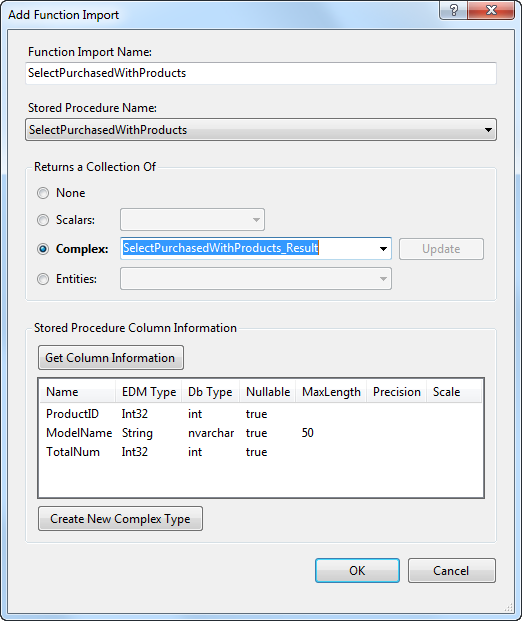Click the dialog's bottom-right resize grip
This screenshot has height=621, width=522.
(x=509, y=608)
